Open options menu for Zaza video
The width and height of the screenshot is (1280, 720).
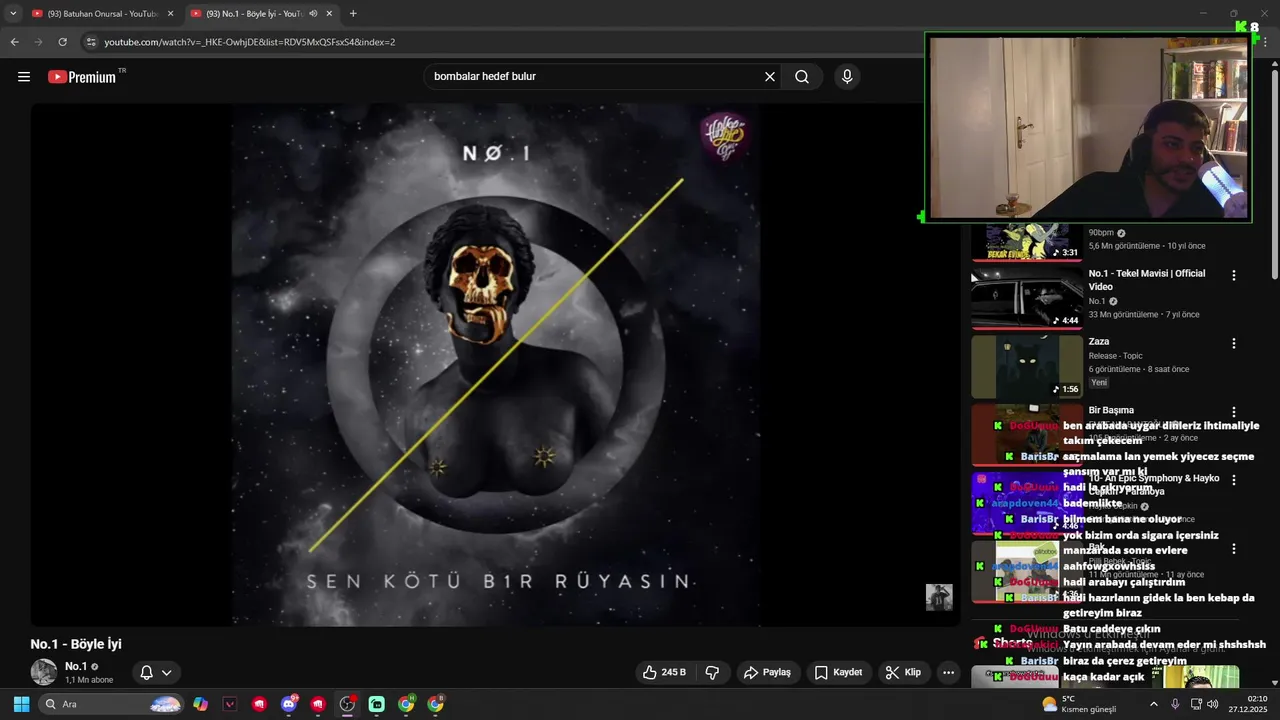click(x=1234, y=343)
